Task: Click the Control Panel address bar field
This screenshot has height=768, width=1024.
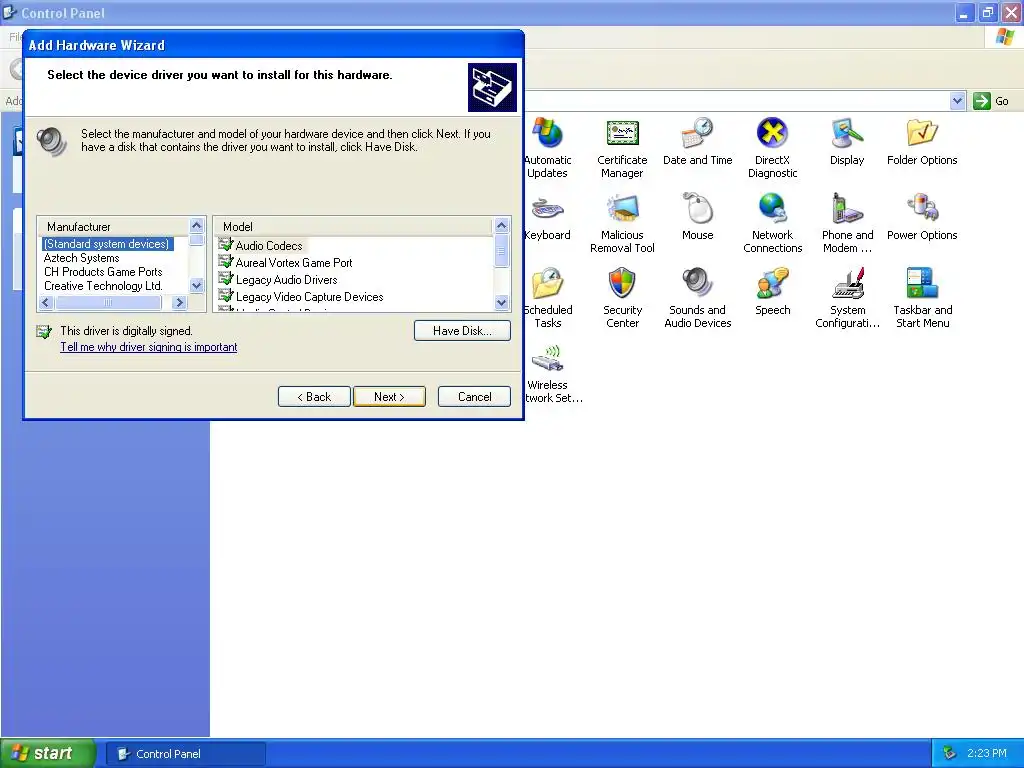Action: (736, 101)
